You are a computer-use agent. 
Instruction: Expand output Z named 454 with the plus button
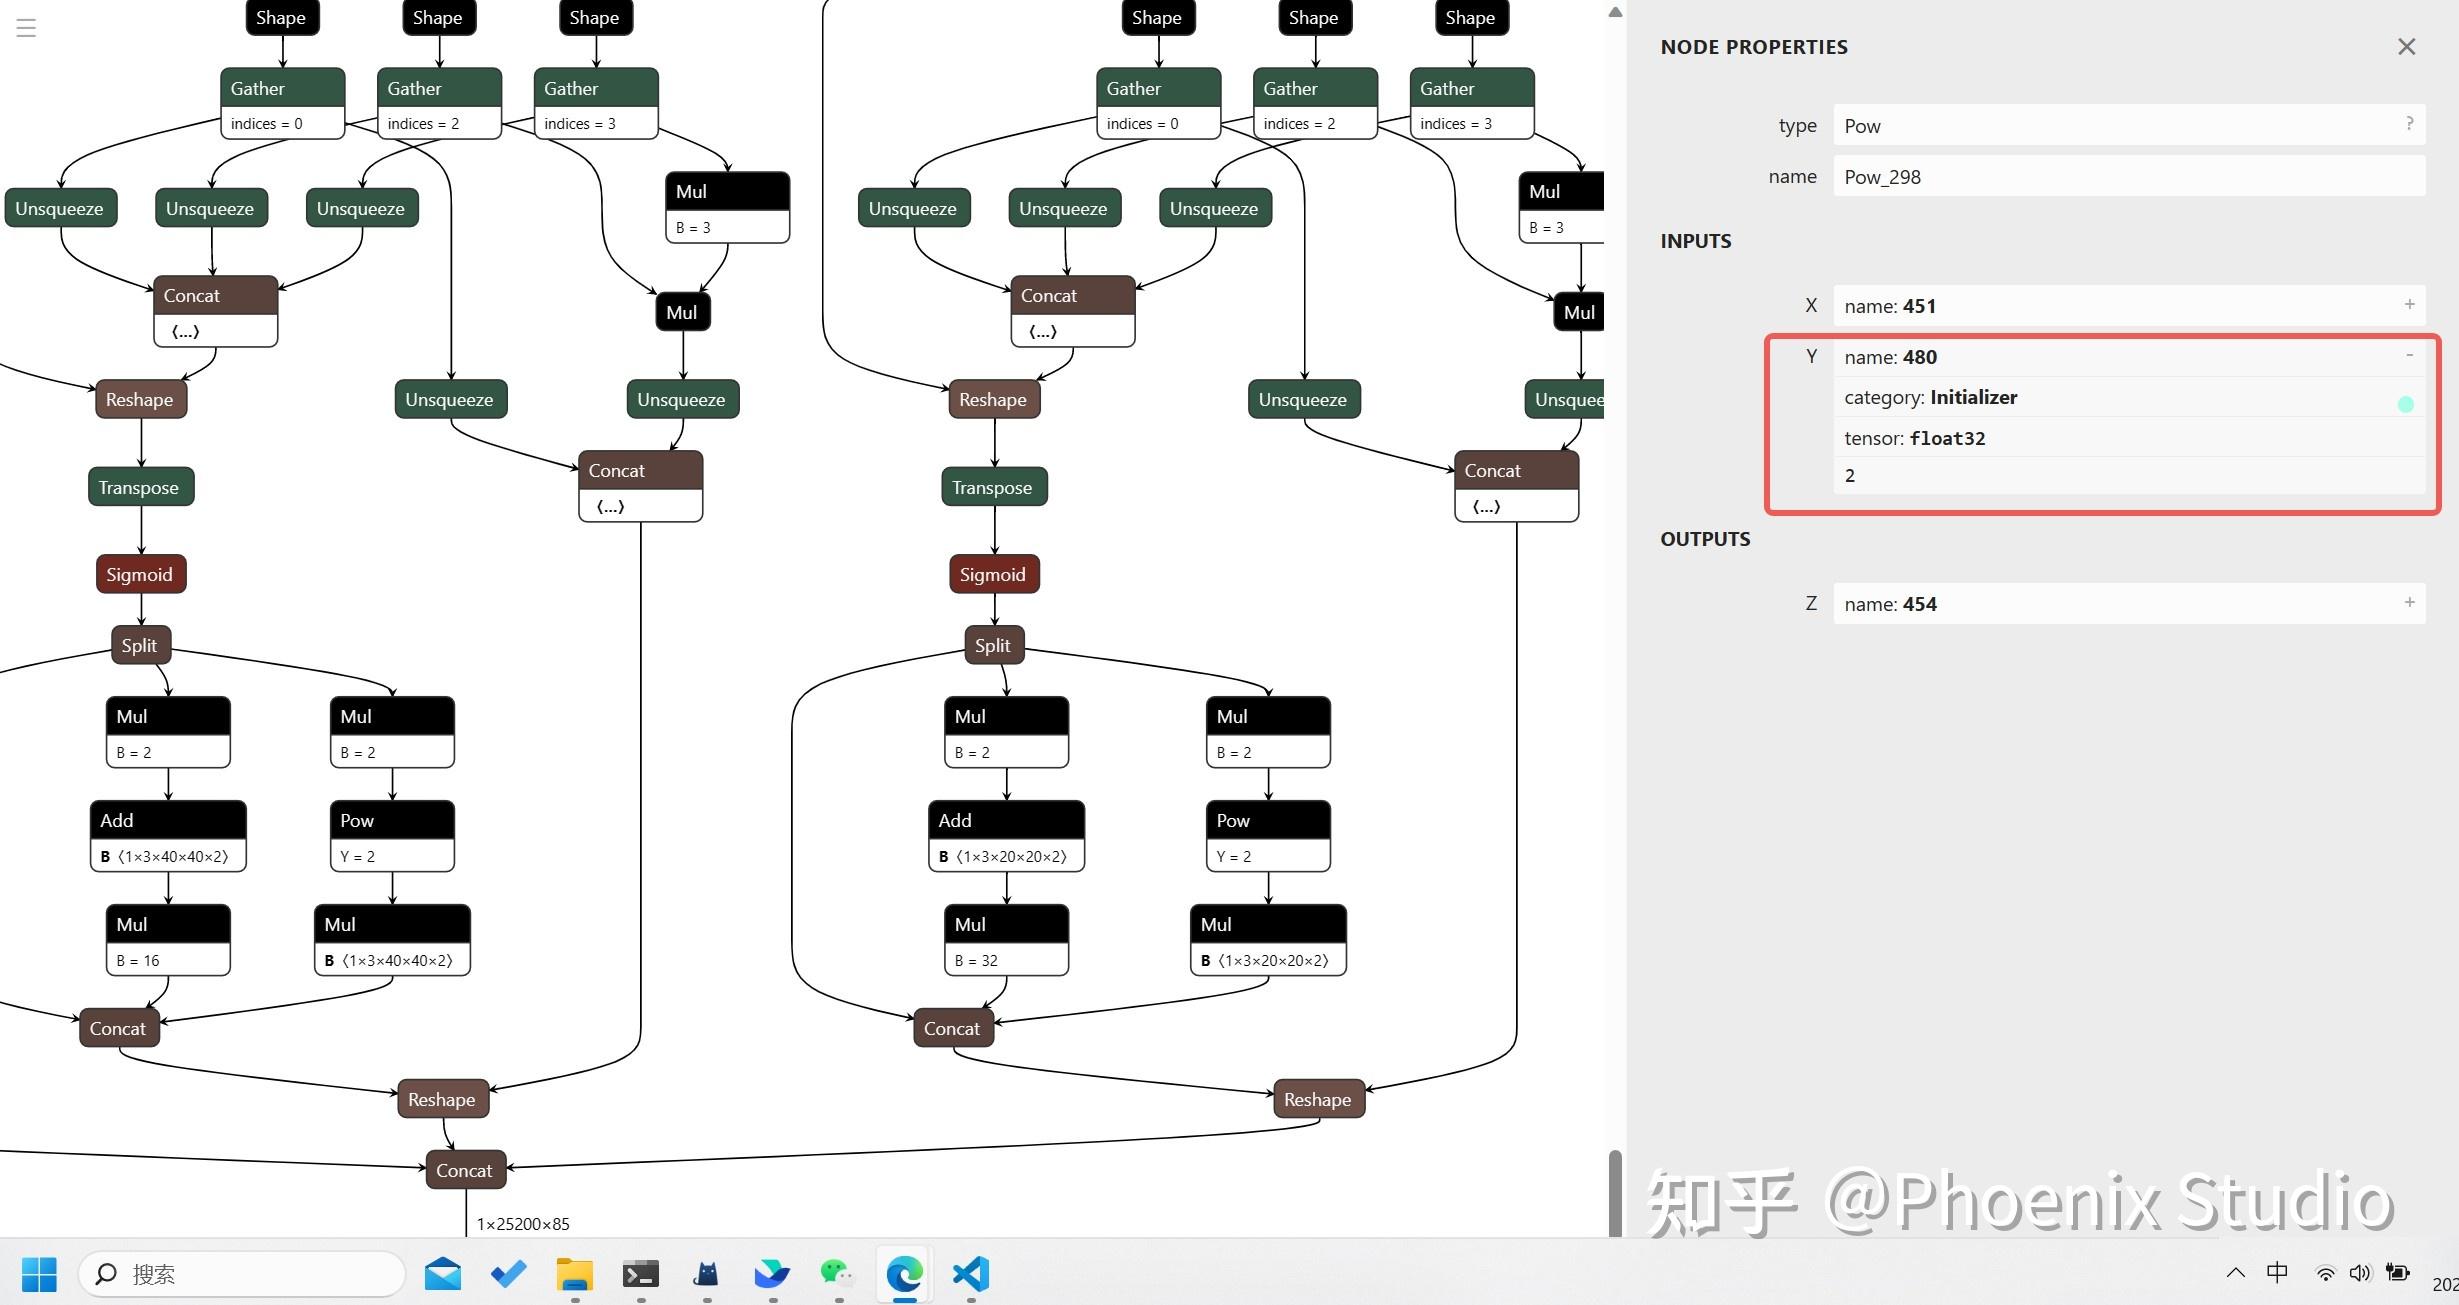coord(2409,602)
